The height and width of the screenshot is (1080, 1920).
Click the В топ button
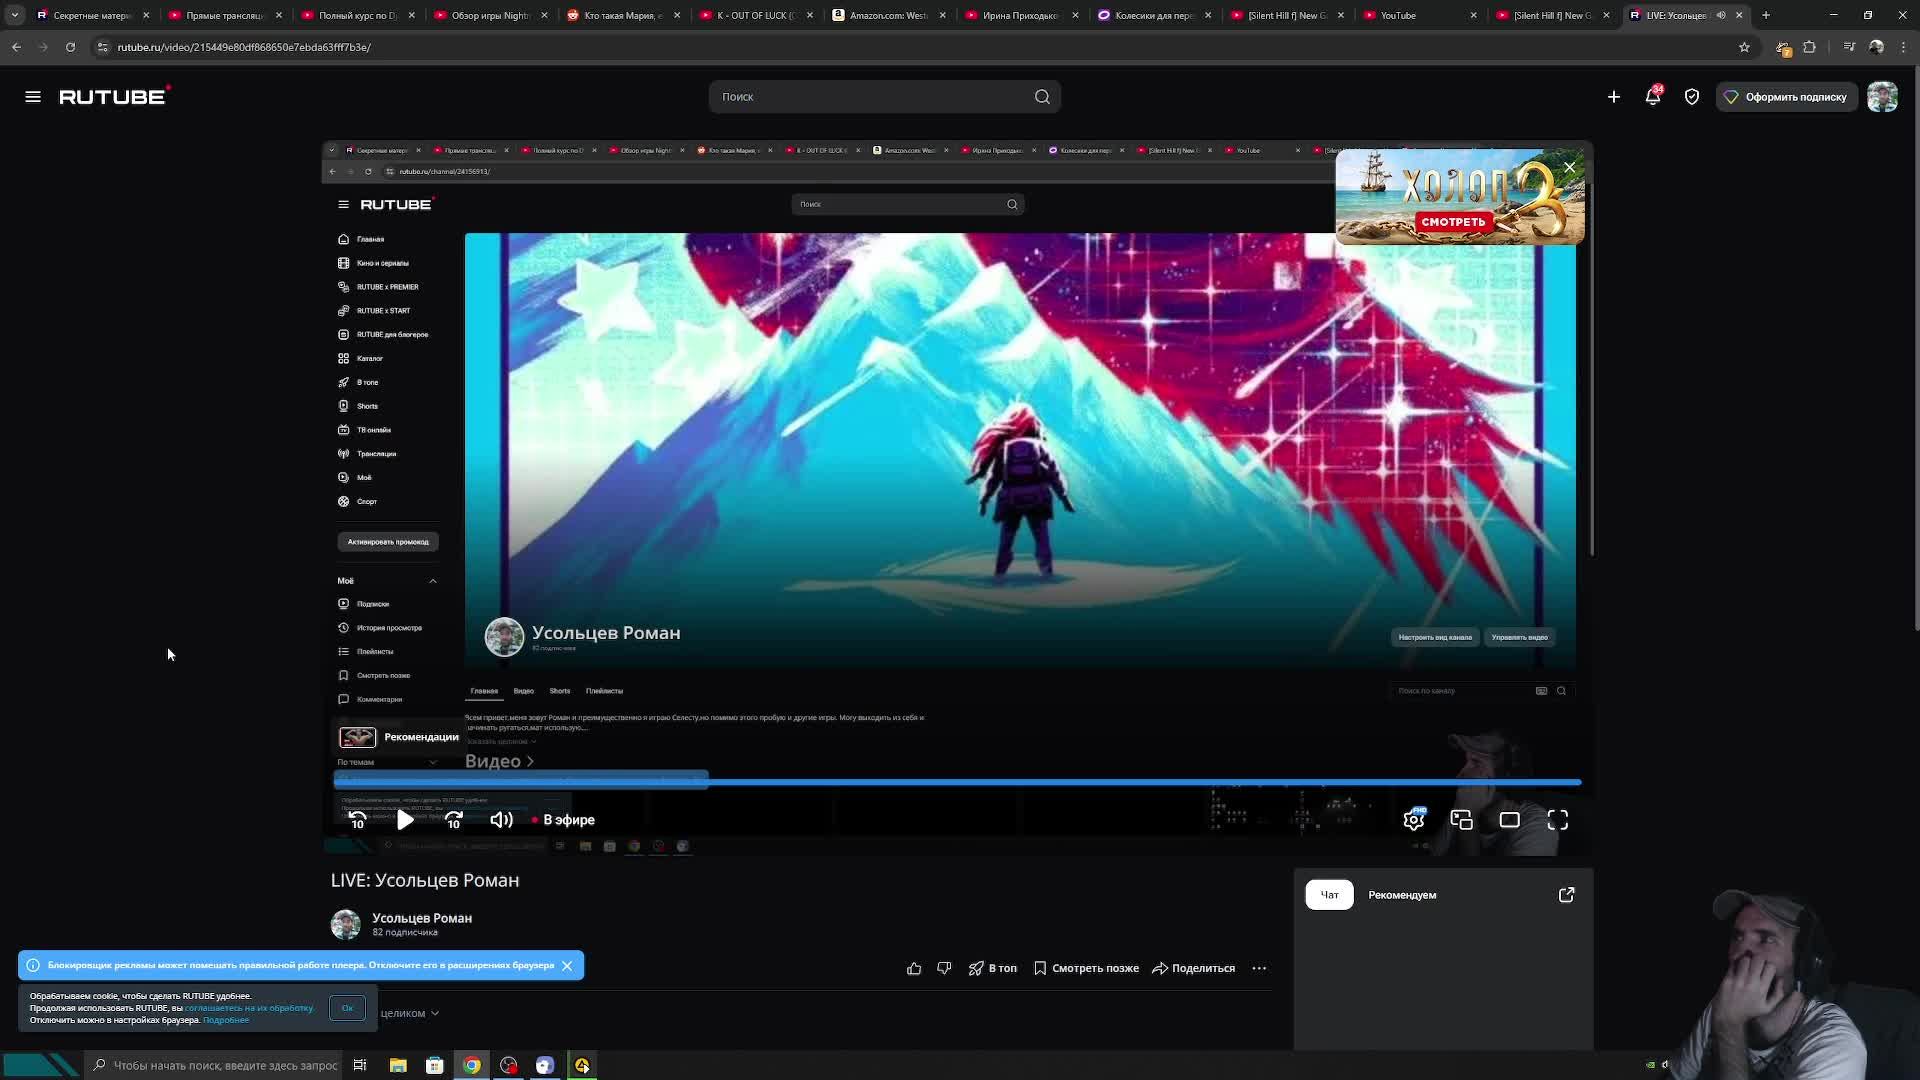993,968
